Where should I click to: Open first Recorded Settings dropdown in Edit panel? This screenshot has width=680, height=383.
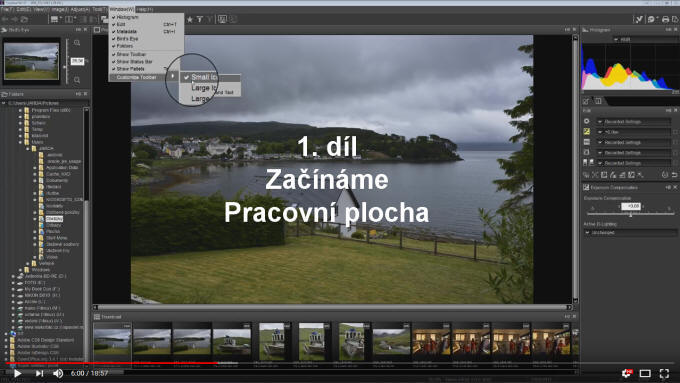tap(634, 121)
